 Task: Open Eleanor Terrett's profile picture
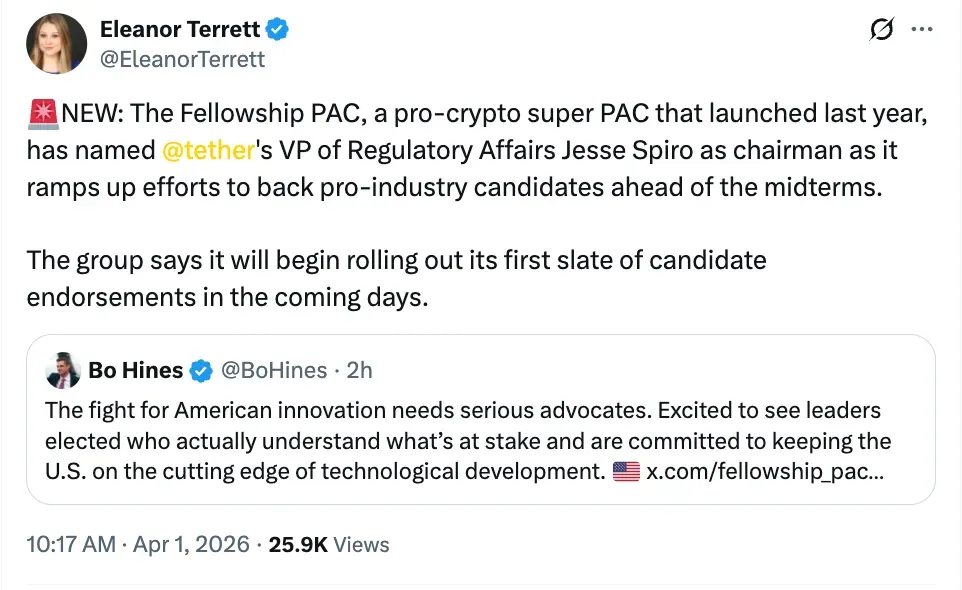[57, 43]
